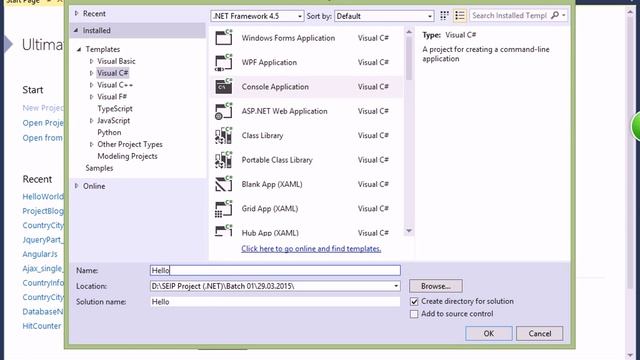Viewport: 640px width, 360px height.
Task: Open HelloWorld recent project on Start Page
Action: coord(43,197)
